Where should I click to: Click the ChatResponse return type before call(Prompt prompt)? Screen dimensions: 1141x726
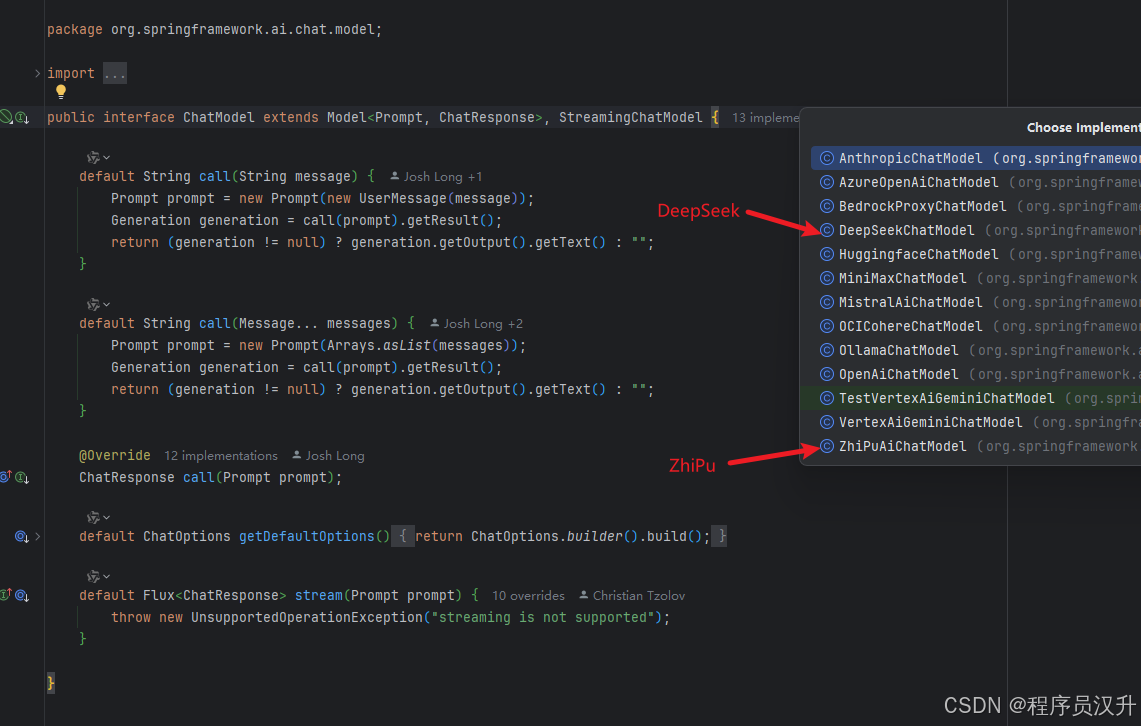127,477
